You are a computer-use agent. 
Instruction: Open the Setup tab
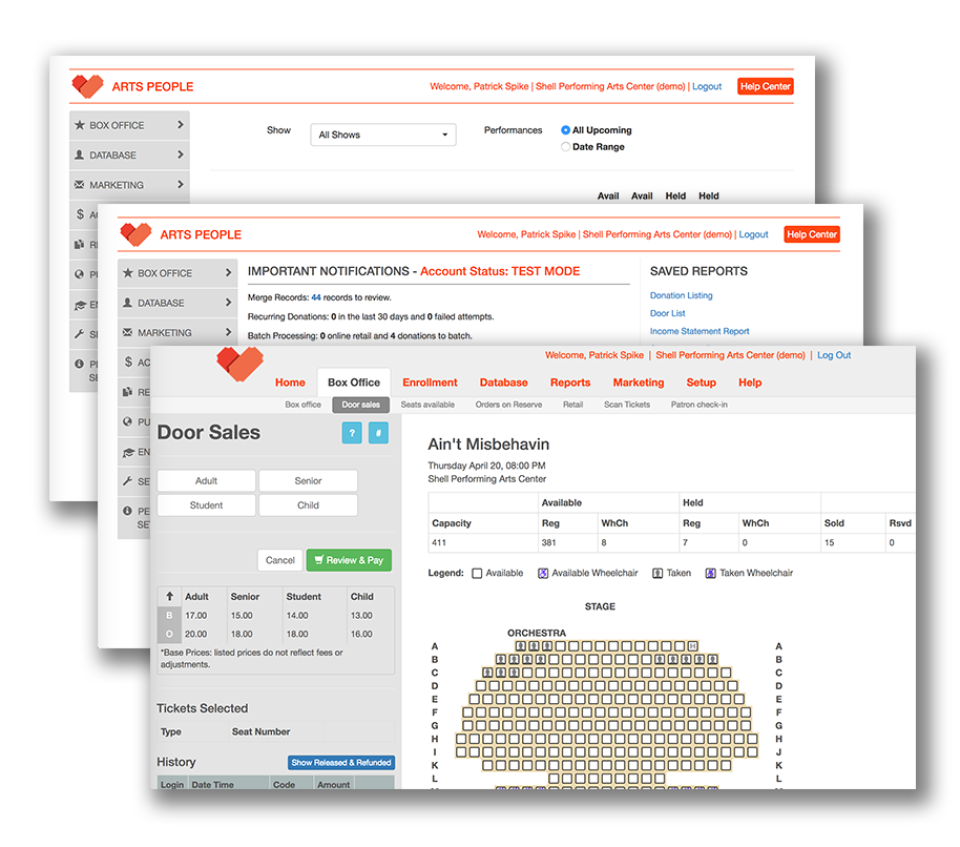pyautogui.click(x=701, y=382)
